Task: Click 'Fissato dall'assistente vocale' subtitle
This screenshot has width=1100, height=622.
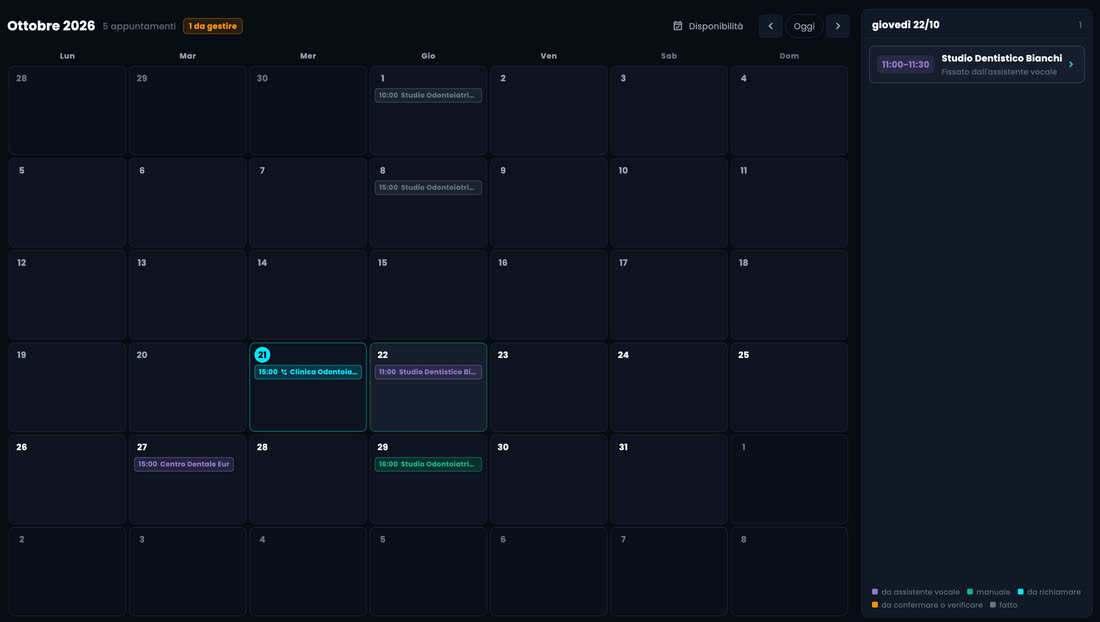Action: coord(999,72)
